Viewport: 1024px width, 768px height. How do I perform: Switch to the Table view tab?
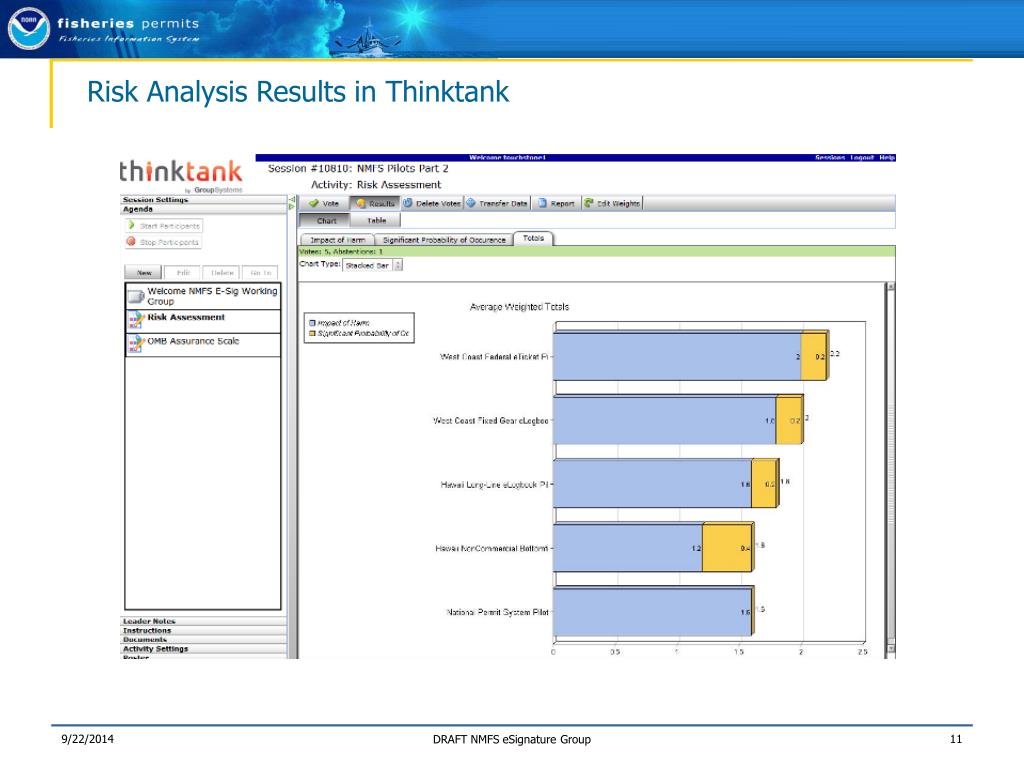point(377,221)
